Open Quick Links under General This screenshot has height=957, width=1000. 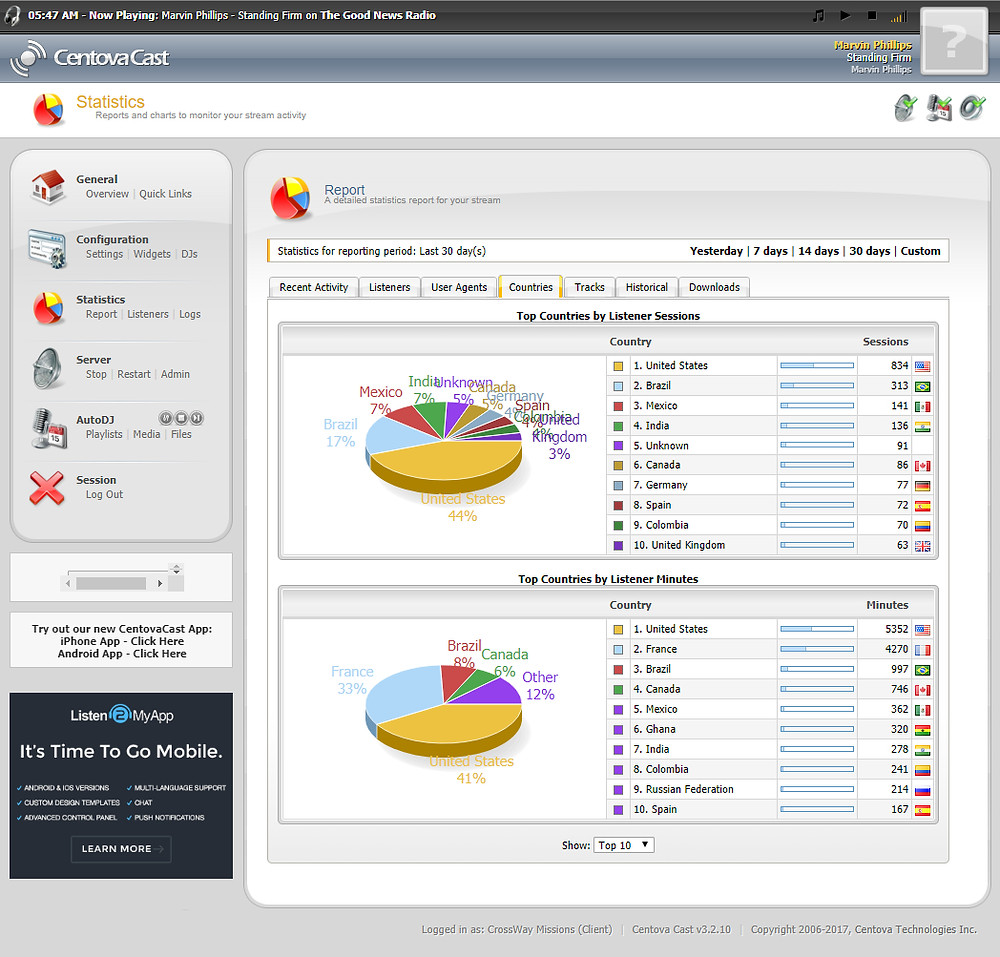[165, 194]
